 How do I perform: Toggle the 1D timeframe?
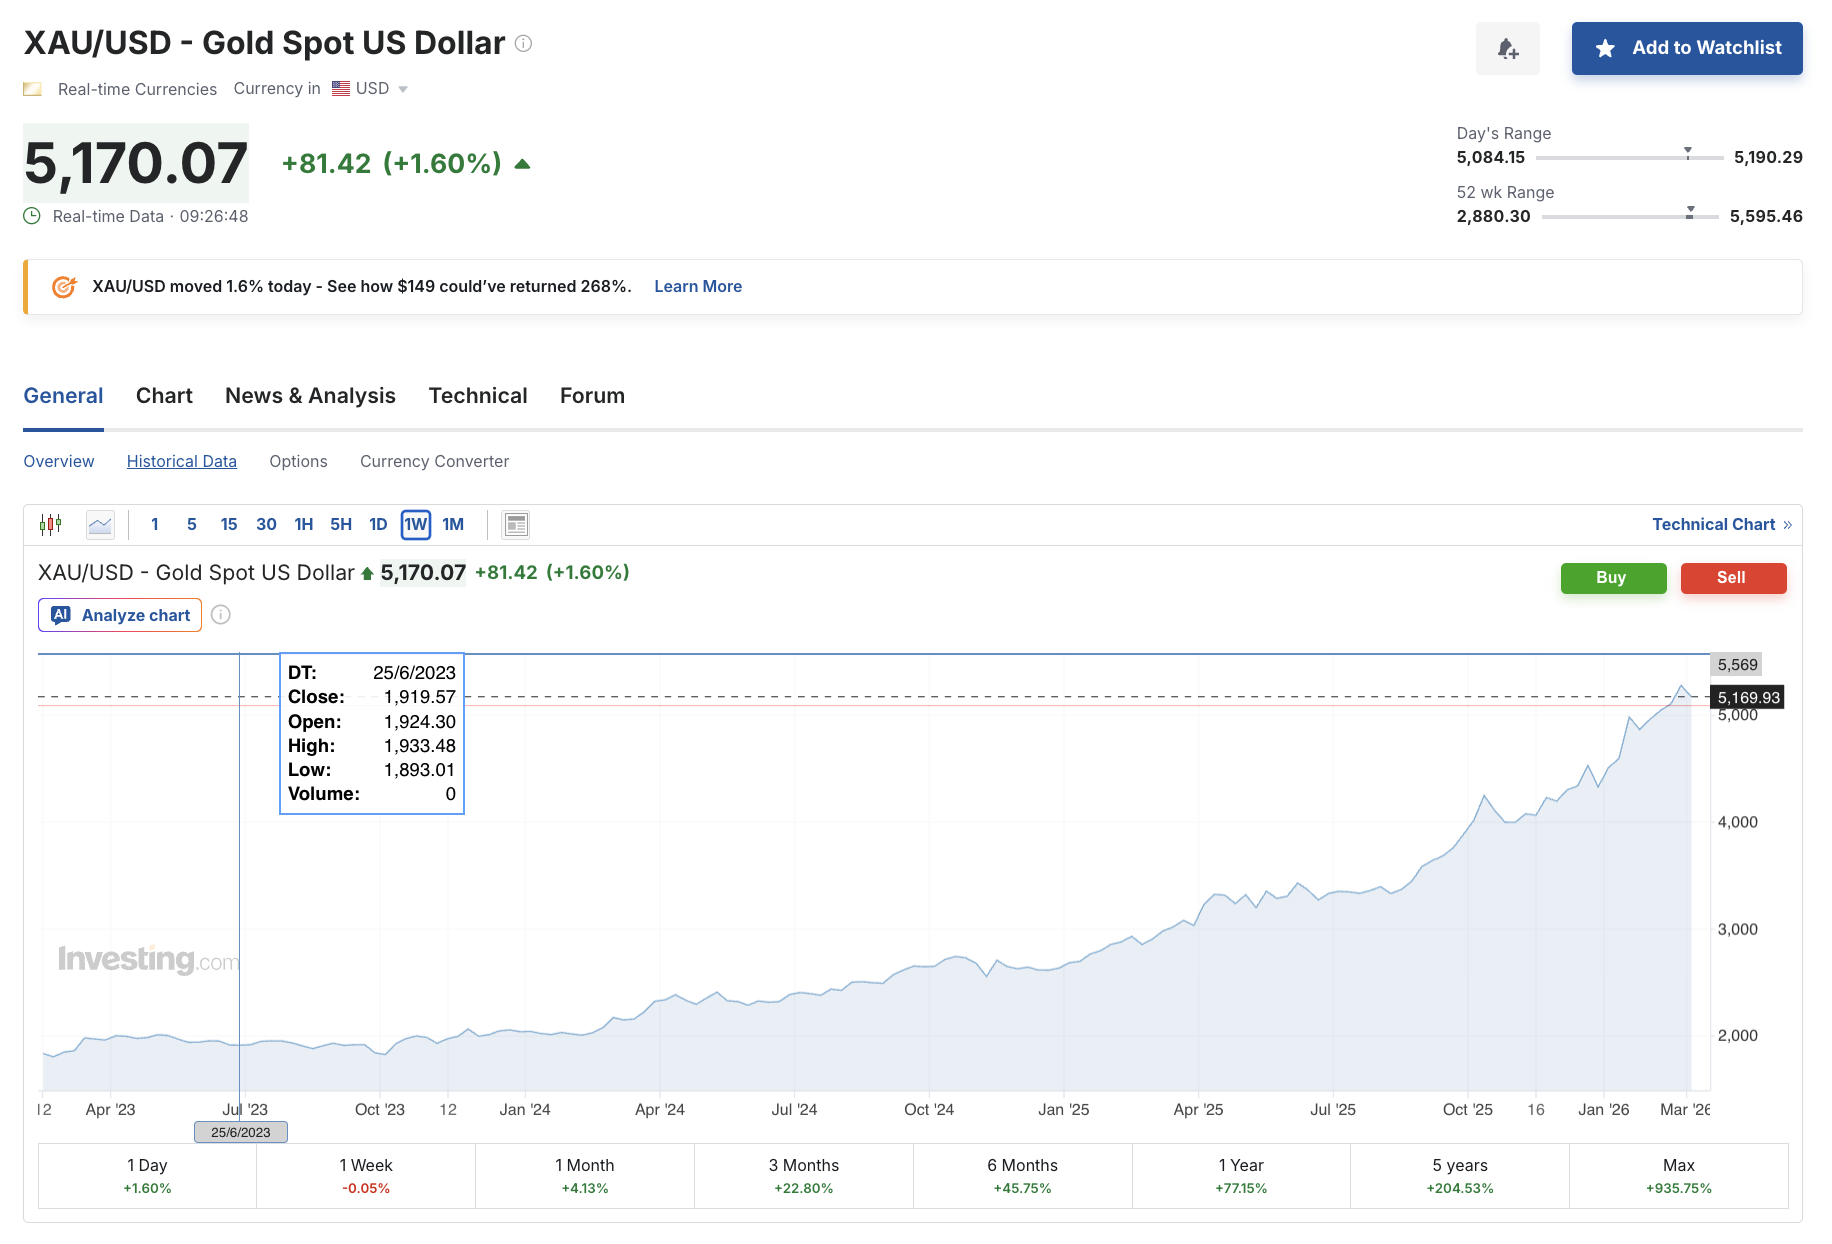tap(377, 524)
